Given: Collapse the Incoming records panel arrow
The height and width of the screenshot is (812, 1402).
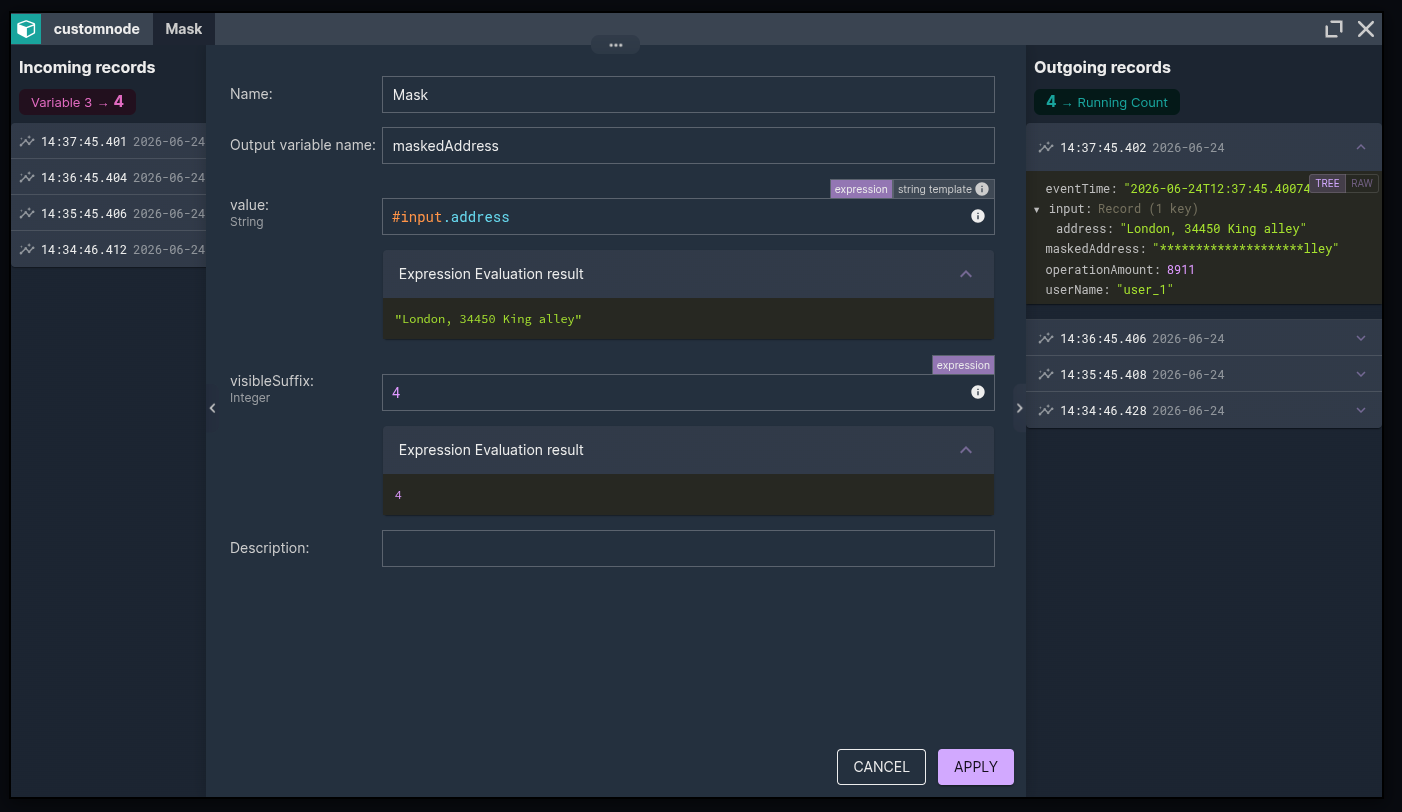Looking at the screenshot, I should [212, 408].
